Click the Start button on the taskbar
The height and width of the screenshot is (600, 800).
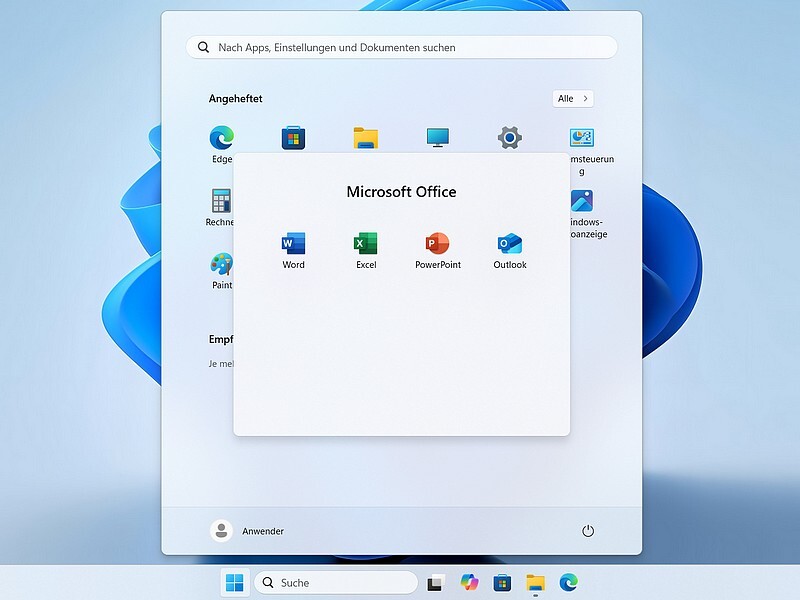[235, 582]
